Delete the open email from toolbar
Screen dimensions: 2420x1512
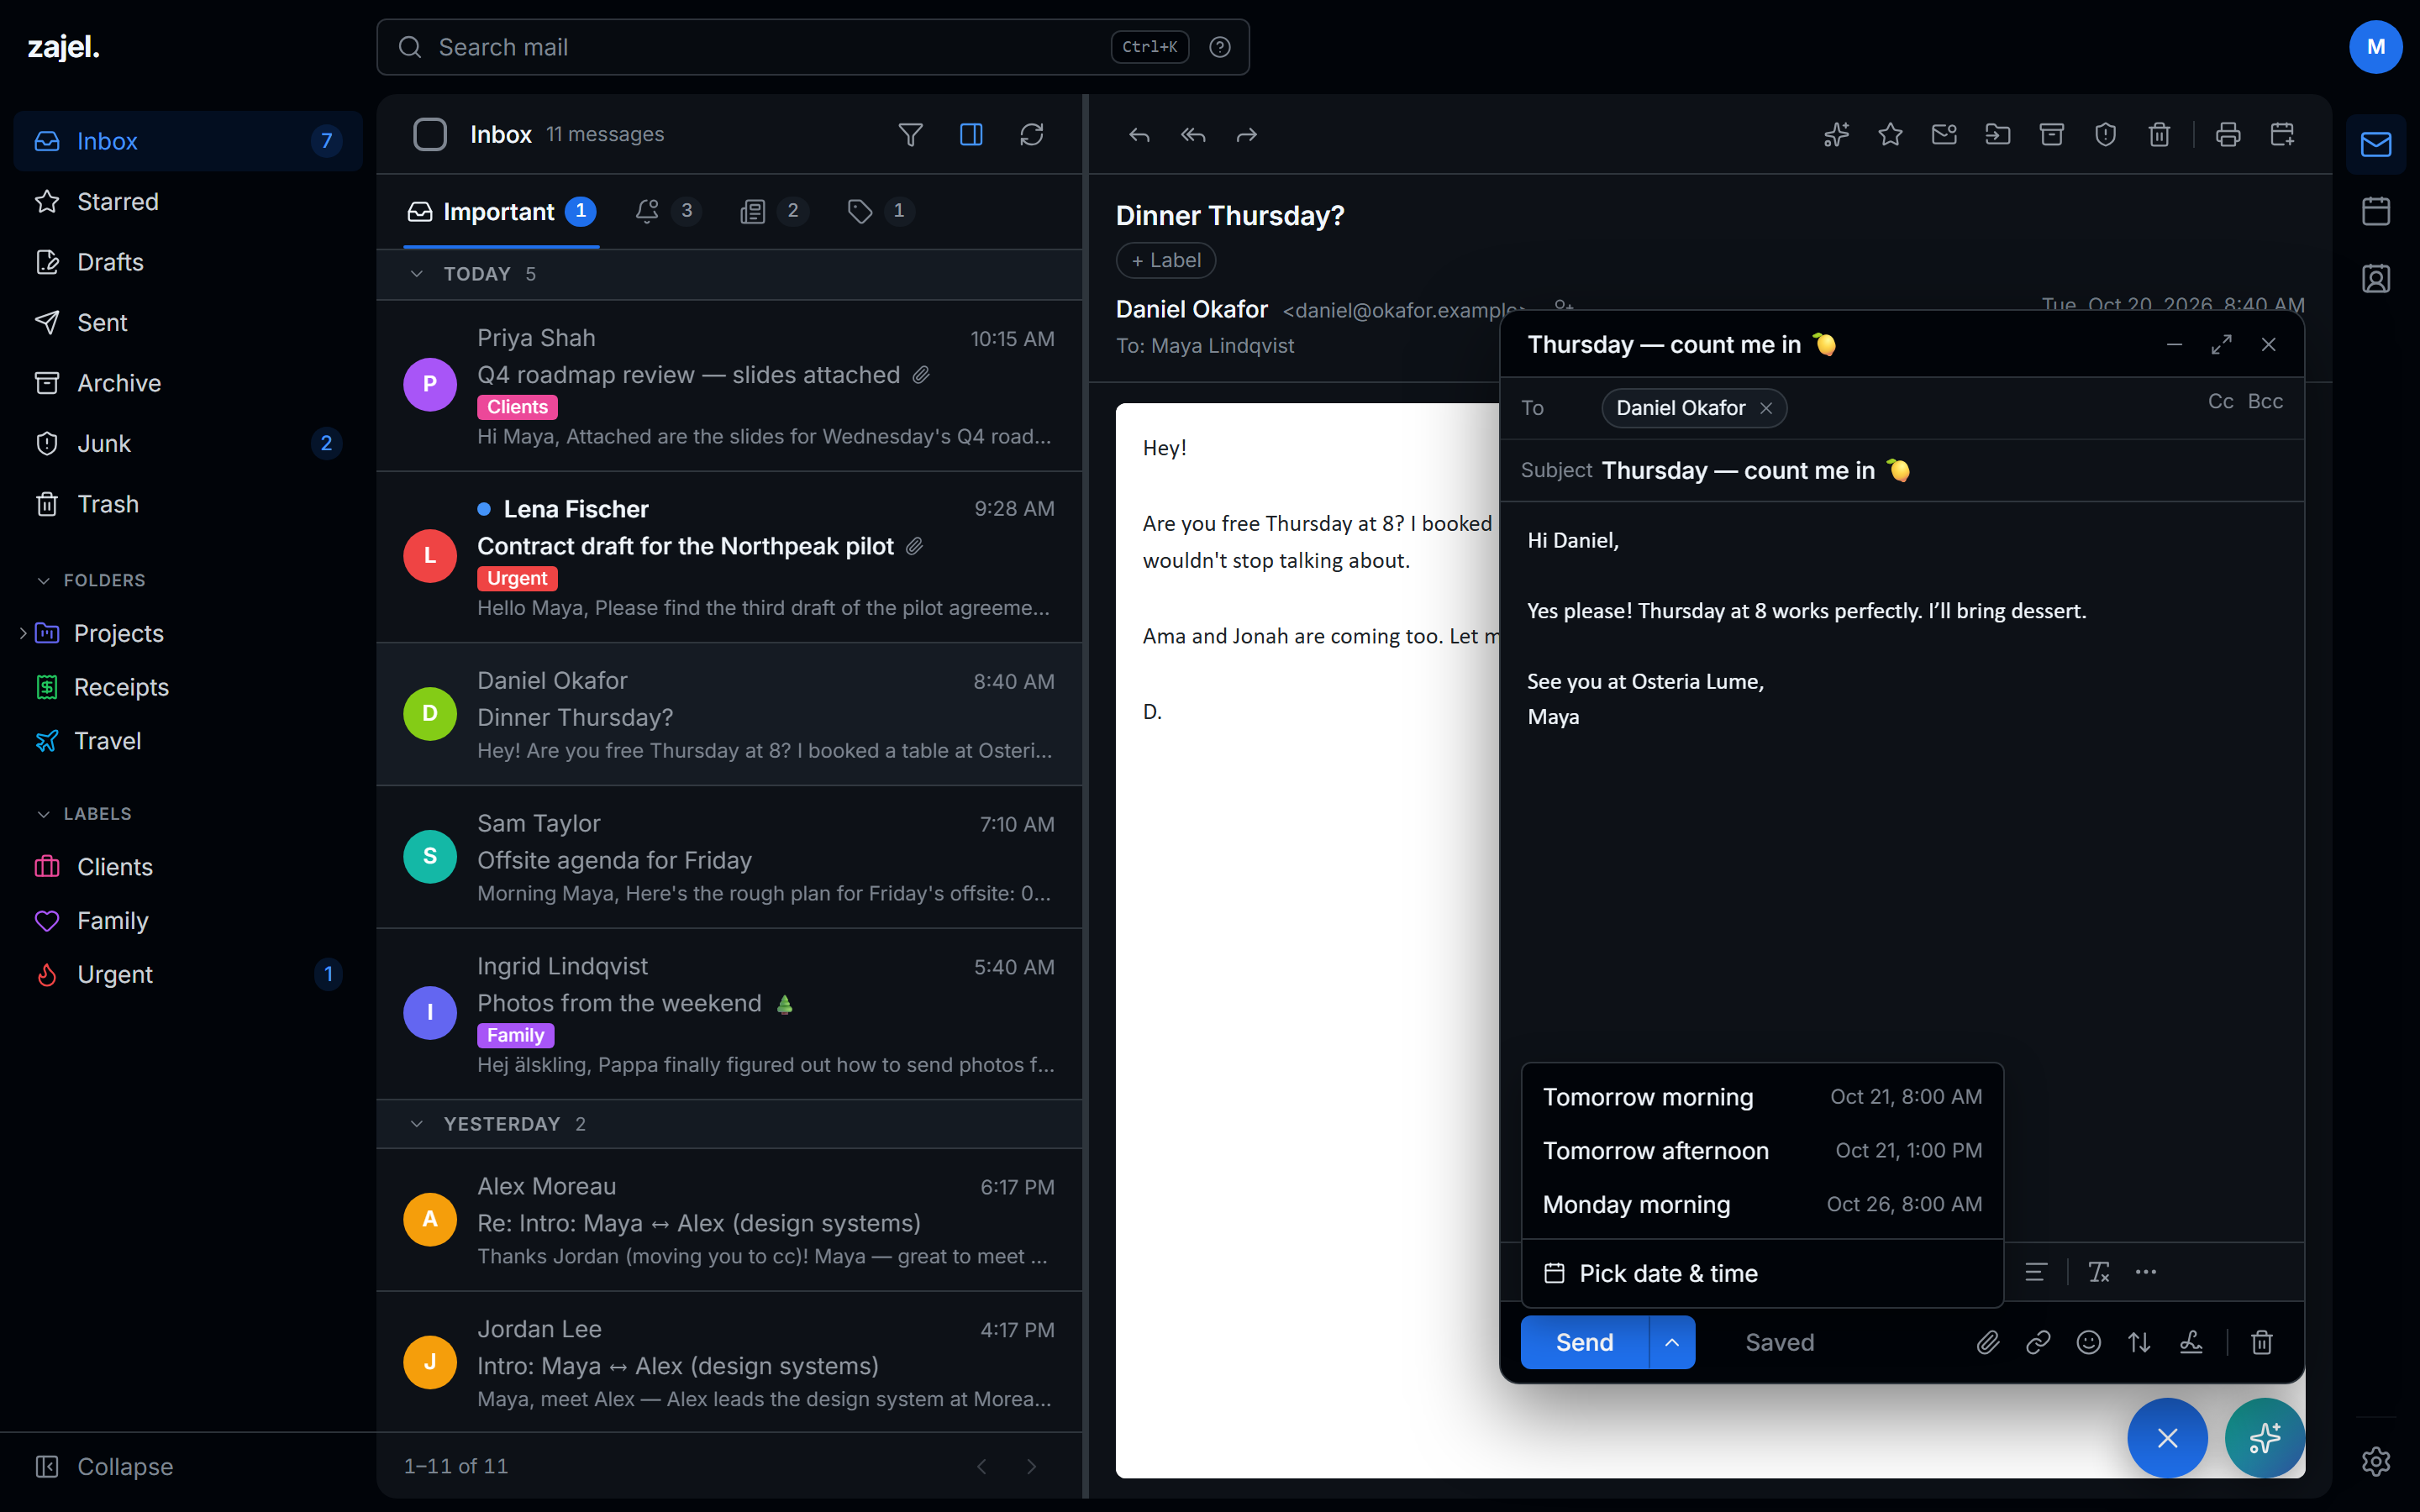coord(2160,134)
